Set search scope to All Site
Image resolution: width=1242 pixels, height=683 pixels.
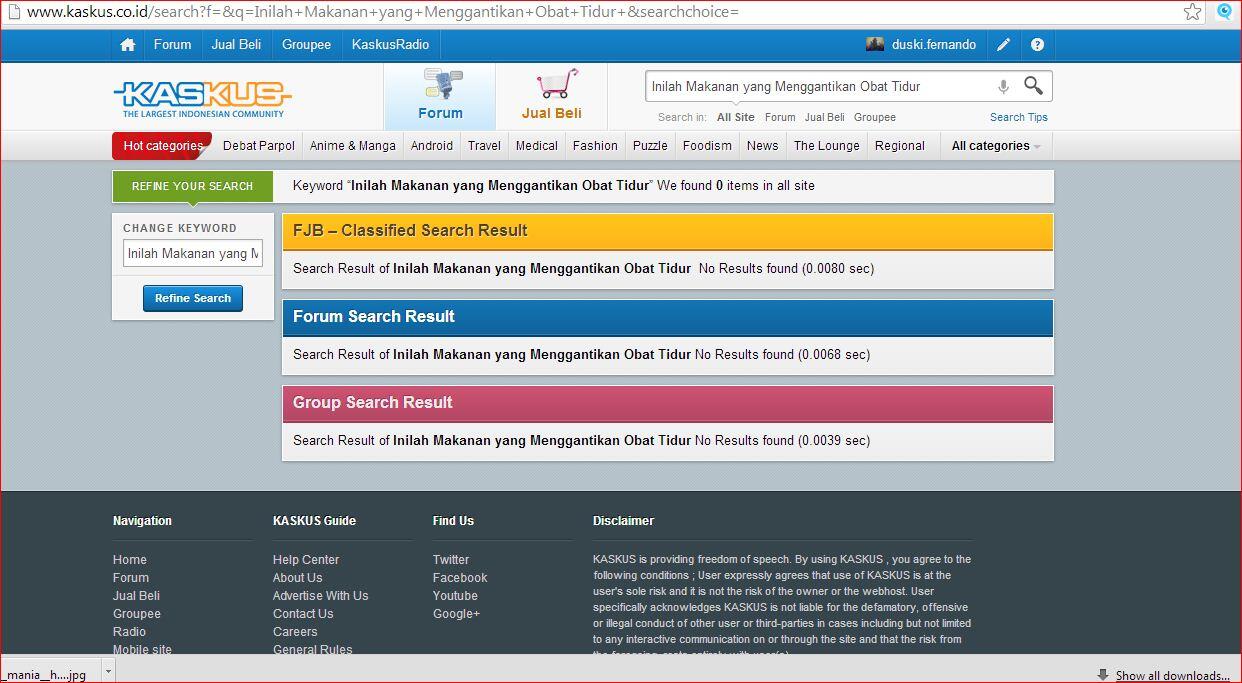coord(736,118)
